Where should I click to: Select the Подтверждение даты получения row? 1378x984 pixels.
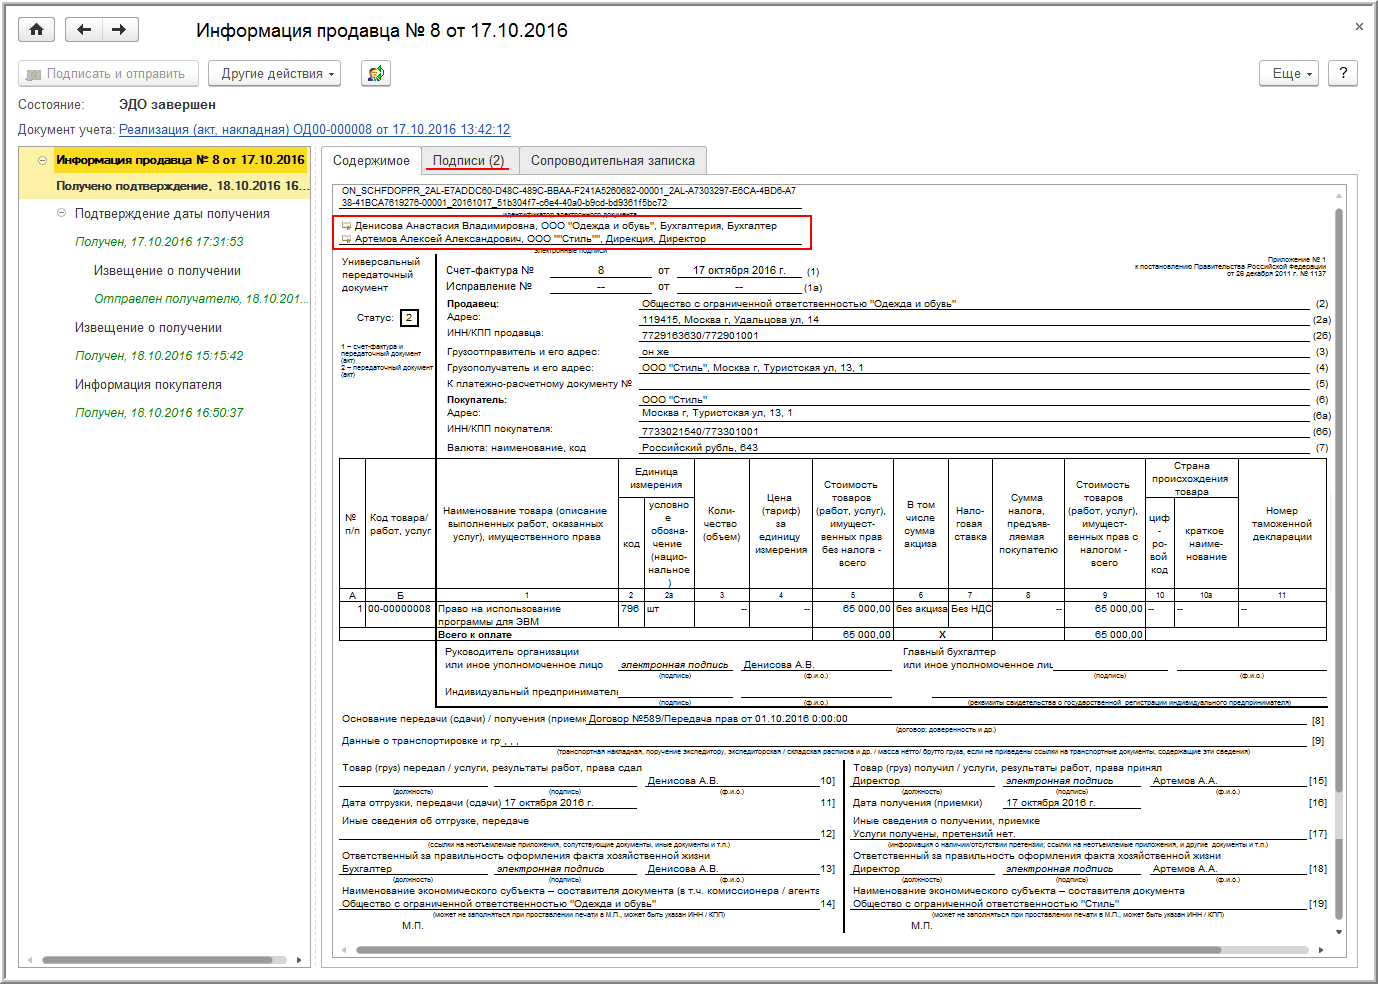[172, 214]
